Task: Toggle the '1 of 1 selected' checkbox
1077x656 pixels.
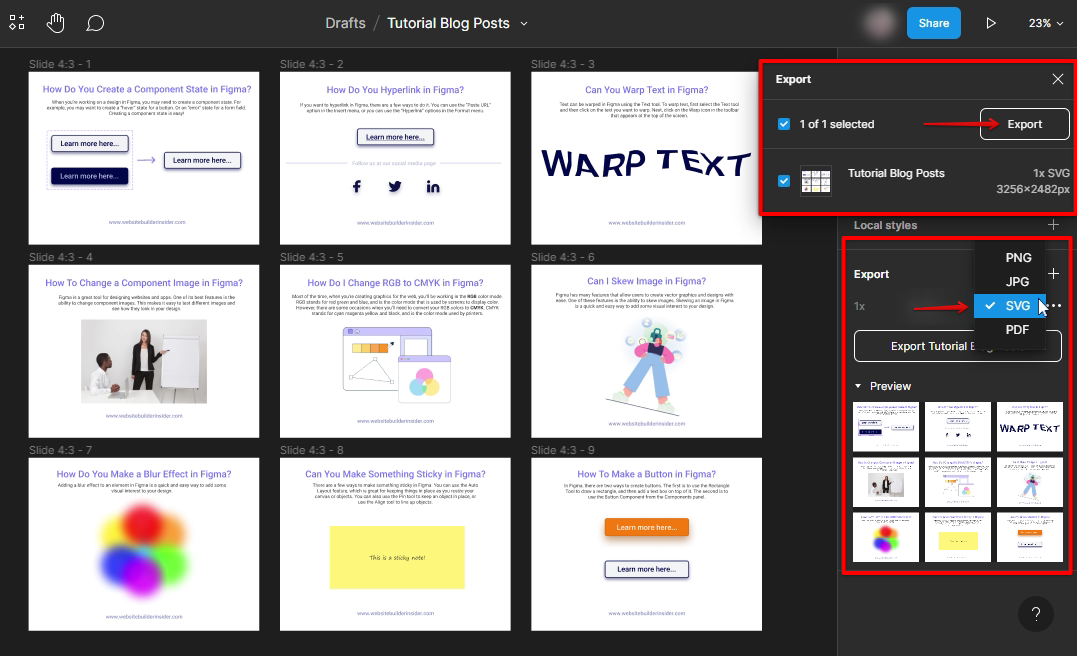Action: point(784,124)
